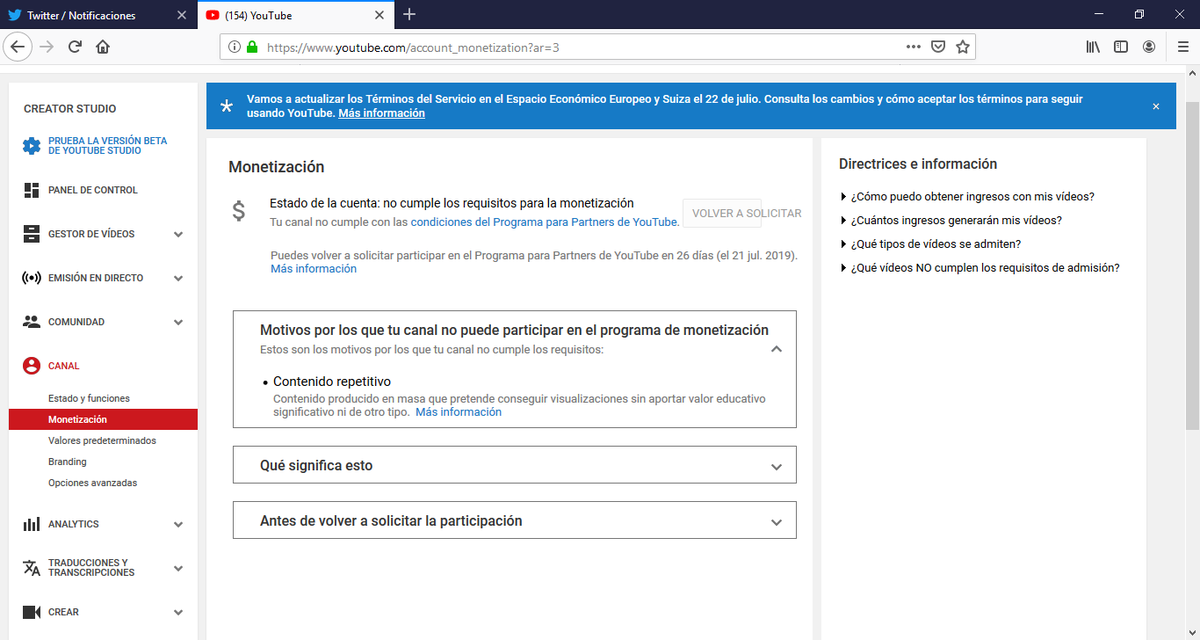Toggle the browser sidebar icon
Screen dimensions: 1200x640
1121,47
